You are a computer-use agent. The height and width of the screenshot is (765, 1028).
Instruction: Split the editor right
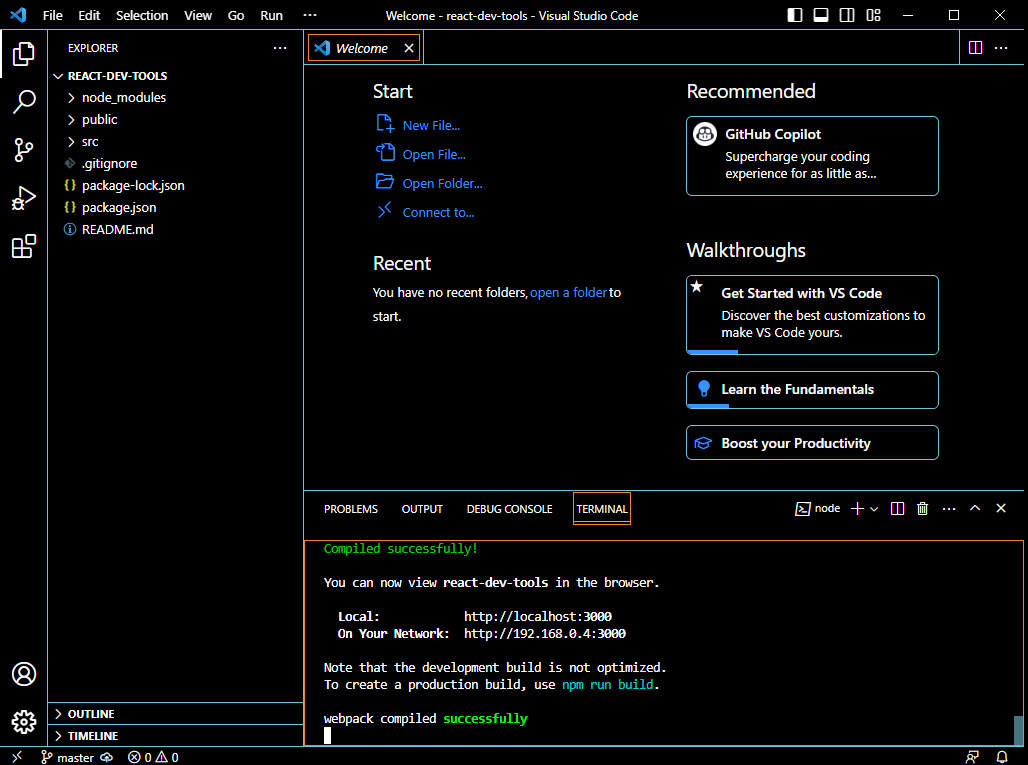[975, 48]
